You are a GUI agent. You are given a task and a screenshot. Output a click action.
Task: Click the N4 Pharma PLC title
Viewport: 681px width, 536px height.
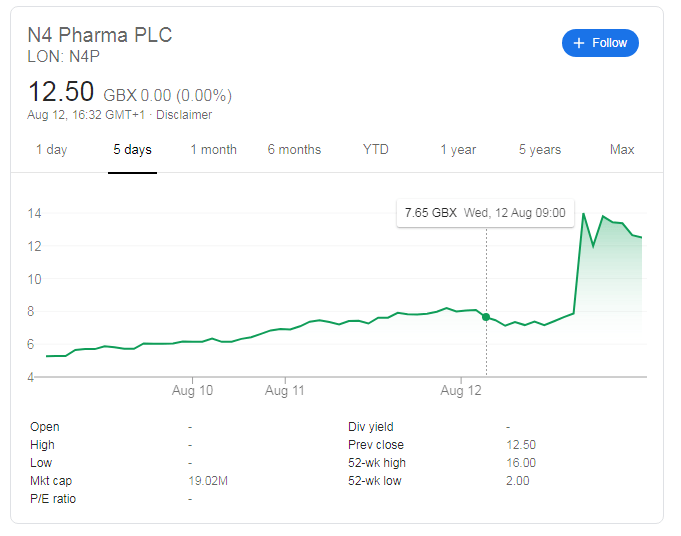click(100, 35)
